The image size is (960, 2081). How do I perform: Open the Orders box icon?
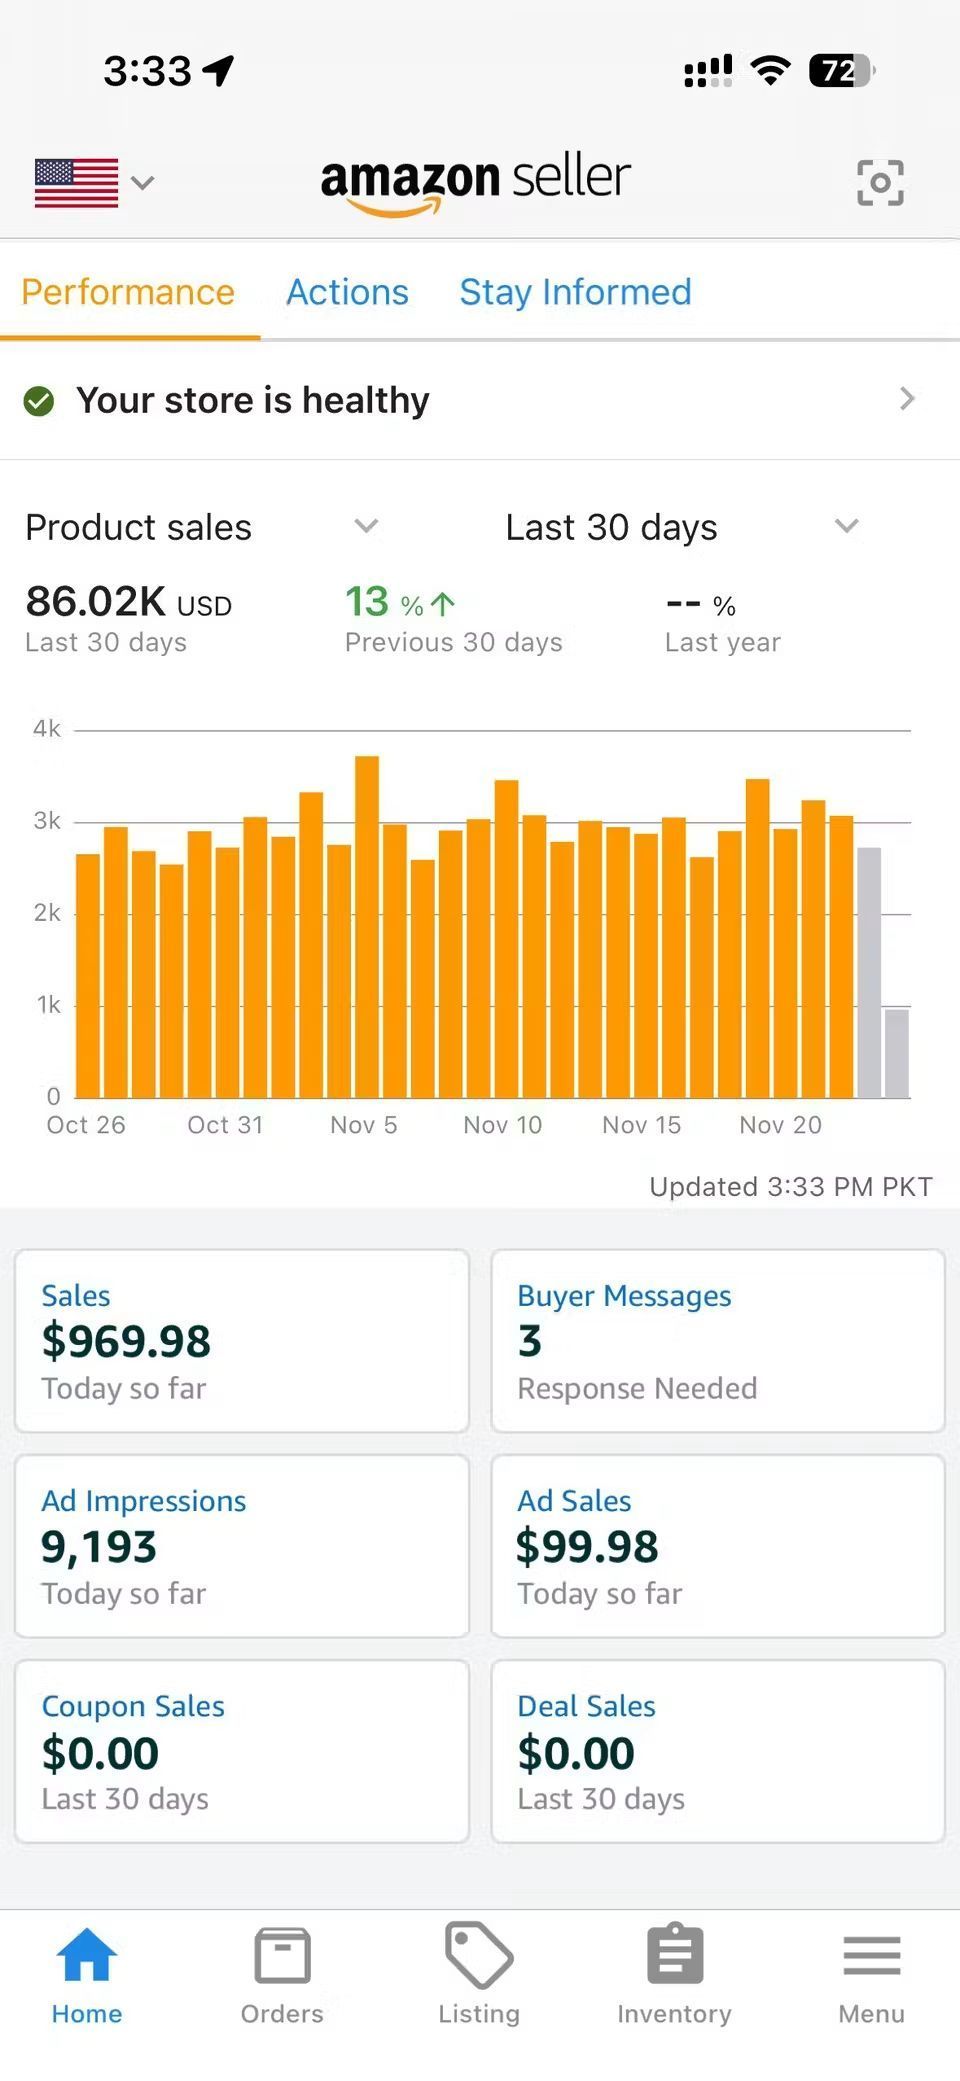pyautogui.click(x=282, y=1955)
